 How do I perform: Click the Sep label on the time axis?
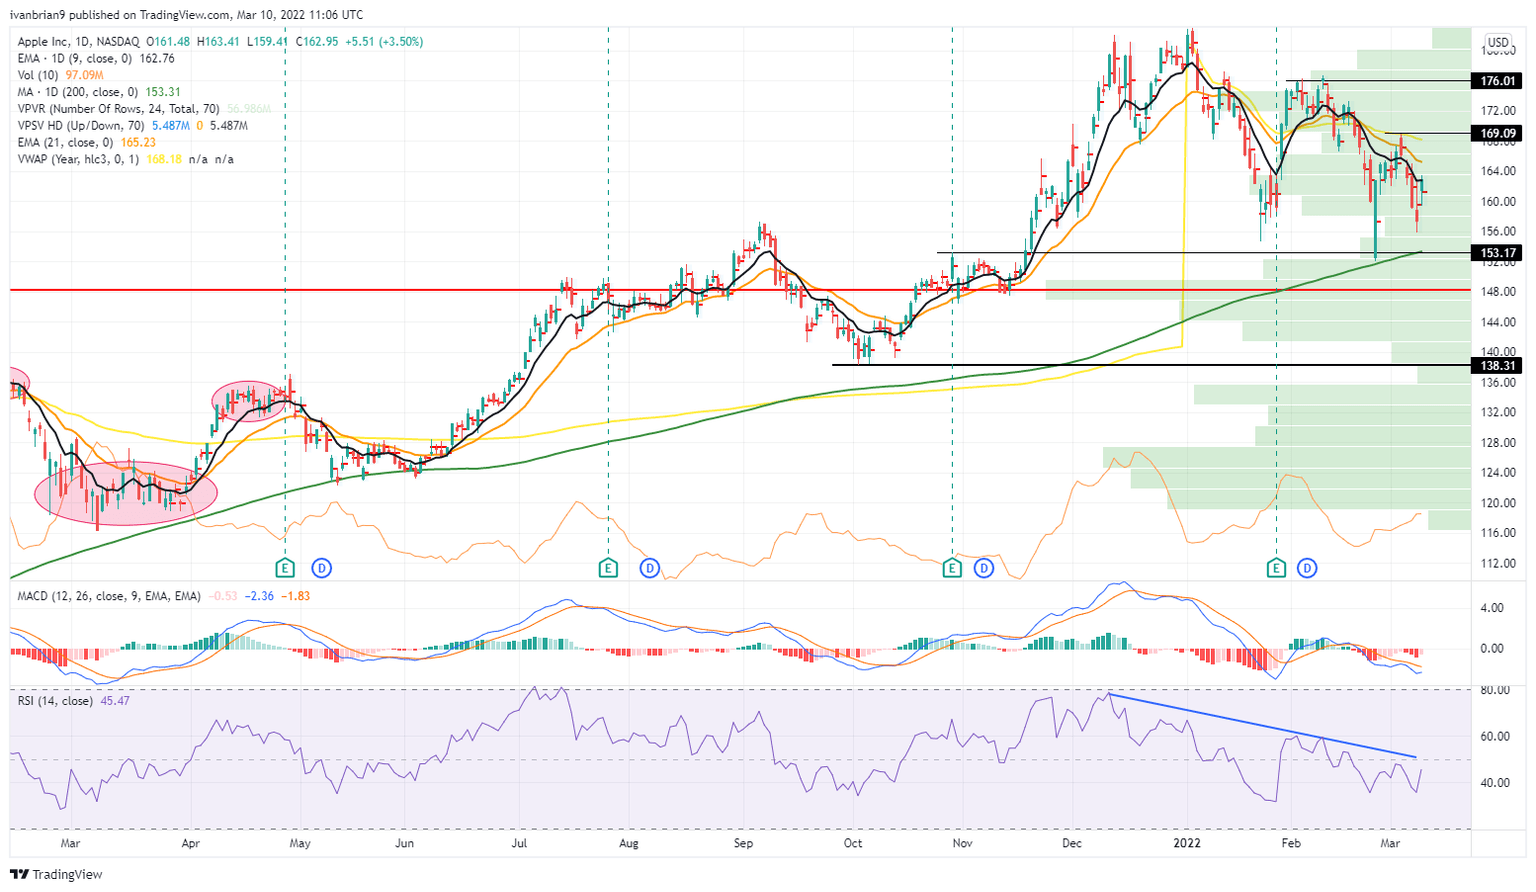742,843
